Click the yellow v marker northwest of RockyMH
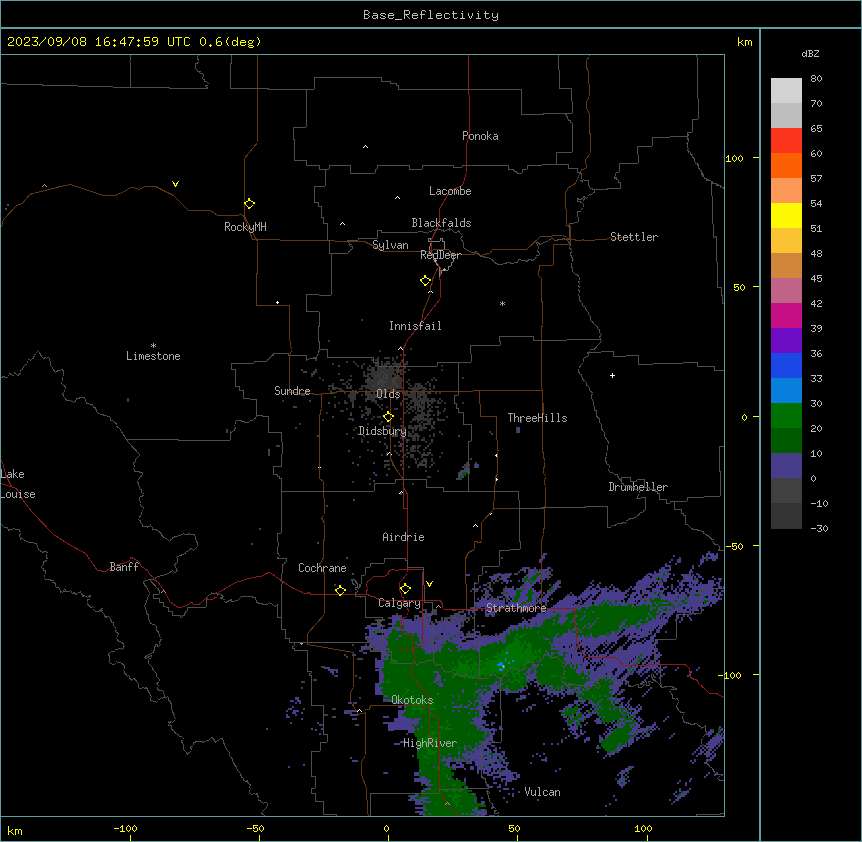 click(175, 184)
